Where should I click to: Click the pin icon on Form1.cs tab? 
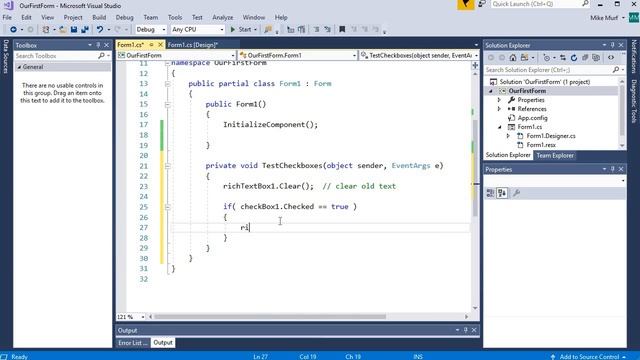(x=151, y=44)
